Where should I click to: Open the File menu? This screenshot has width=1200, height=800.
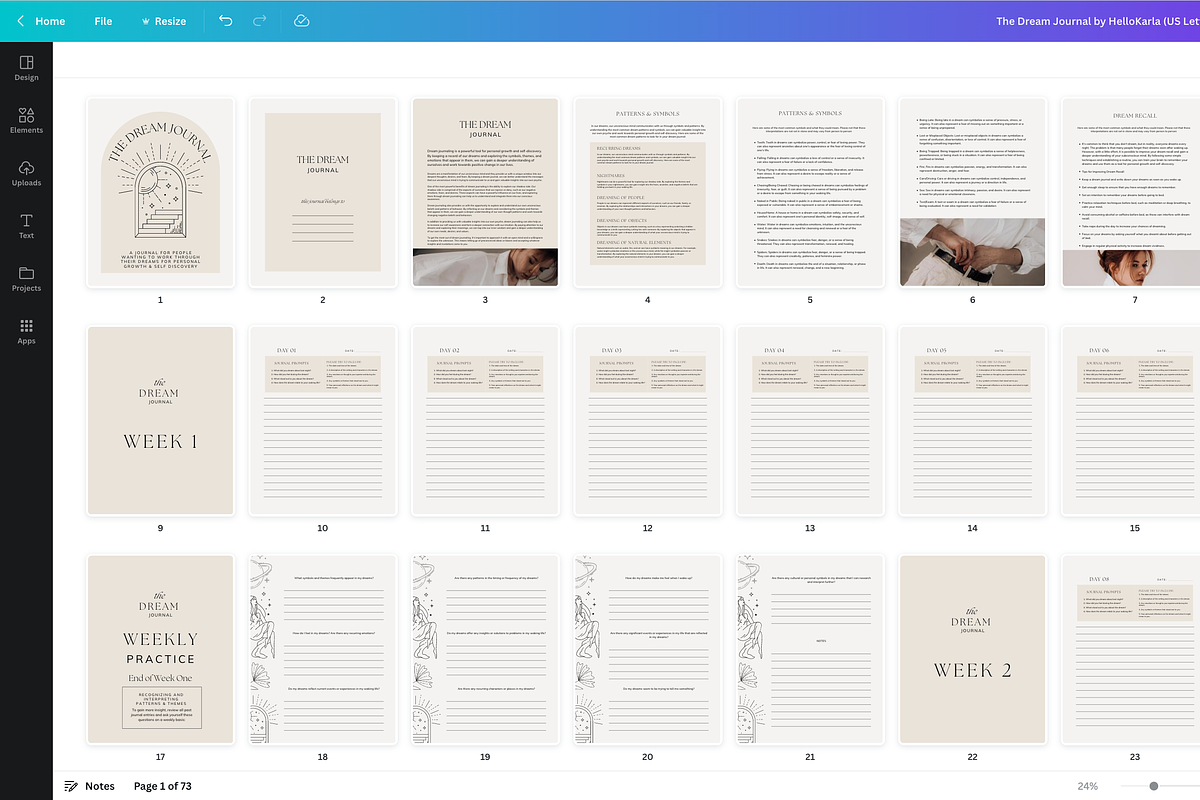103,21
